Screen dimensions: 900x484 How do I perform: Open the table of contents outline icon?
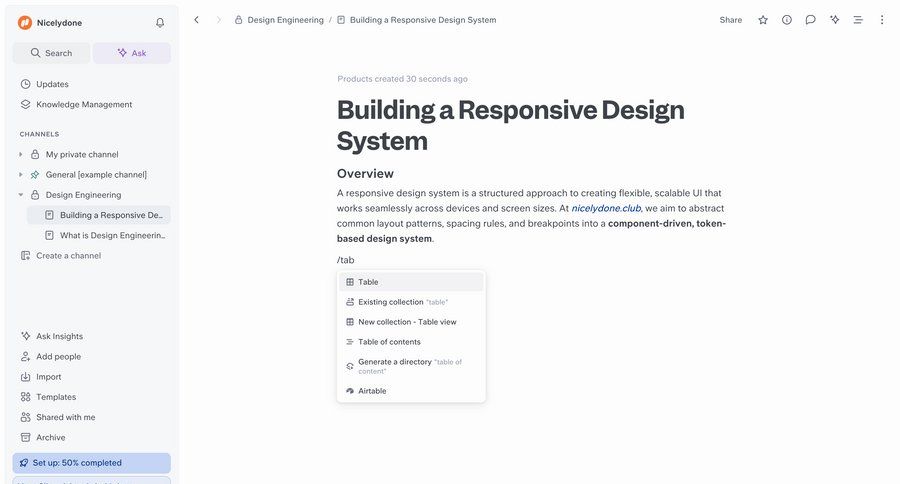coord(858,20)
